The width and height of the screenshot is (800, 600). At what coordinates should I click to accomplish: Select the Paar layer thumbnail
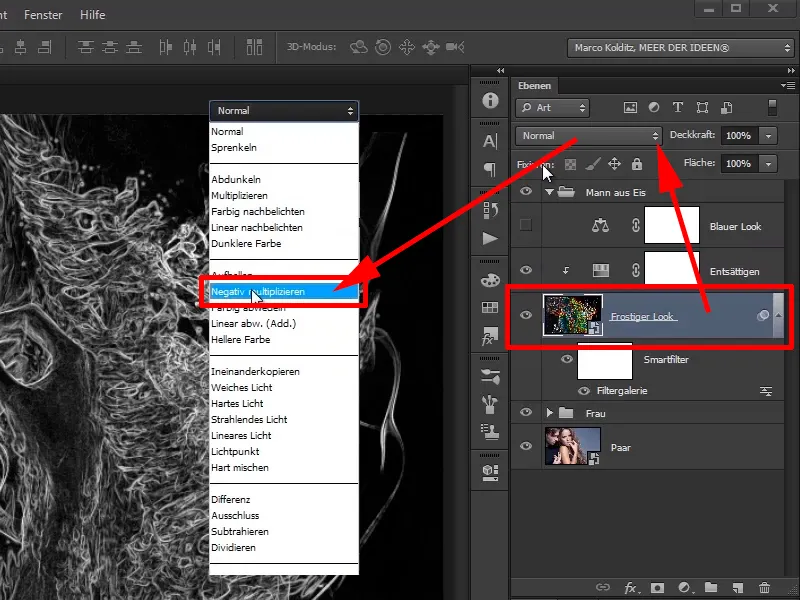(x=572, y=446)
